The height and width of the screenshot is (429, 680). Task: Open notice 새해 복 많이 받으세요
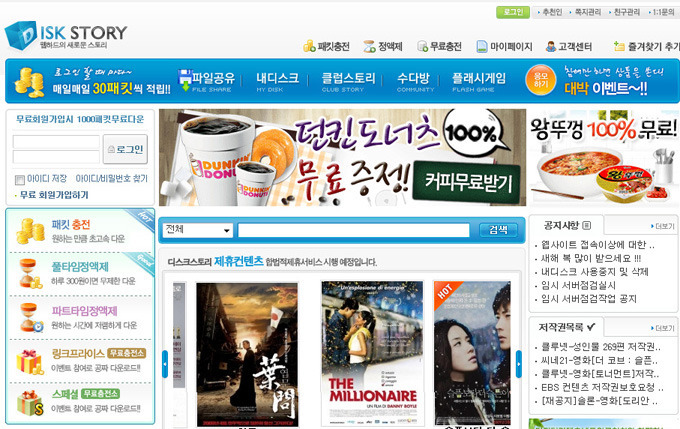coord(591,258)
